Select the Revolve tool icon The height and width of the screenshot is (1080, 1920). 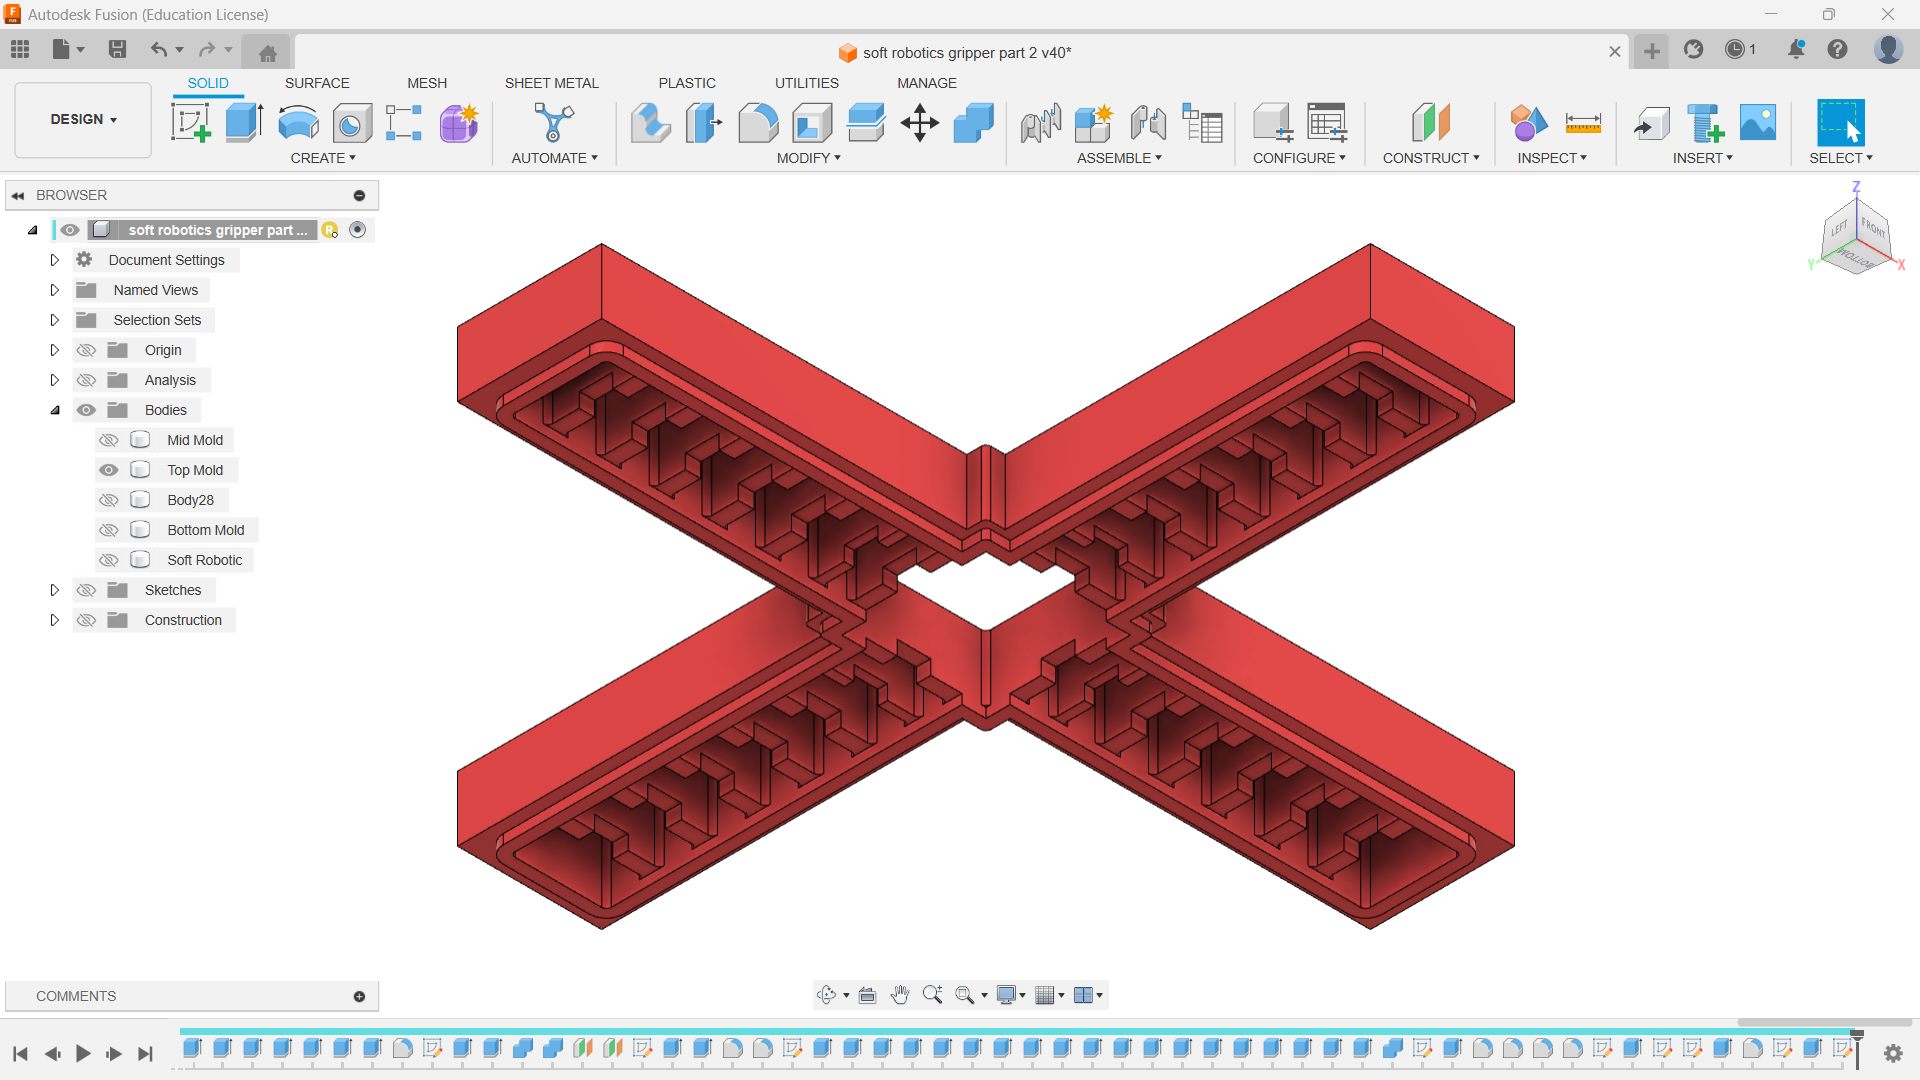tap(298, 123)
